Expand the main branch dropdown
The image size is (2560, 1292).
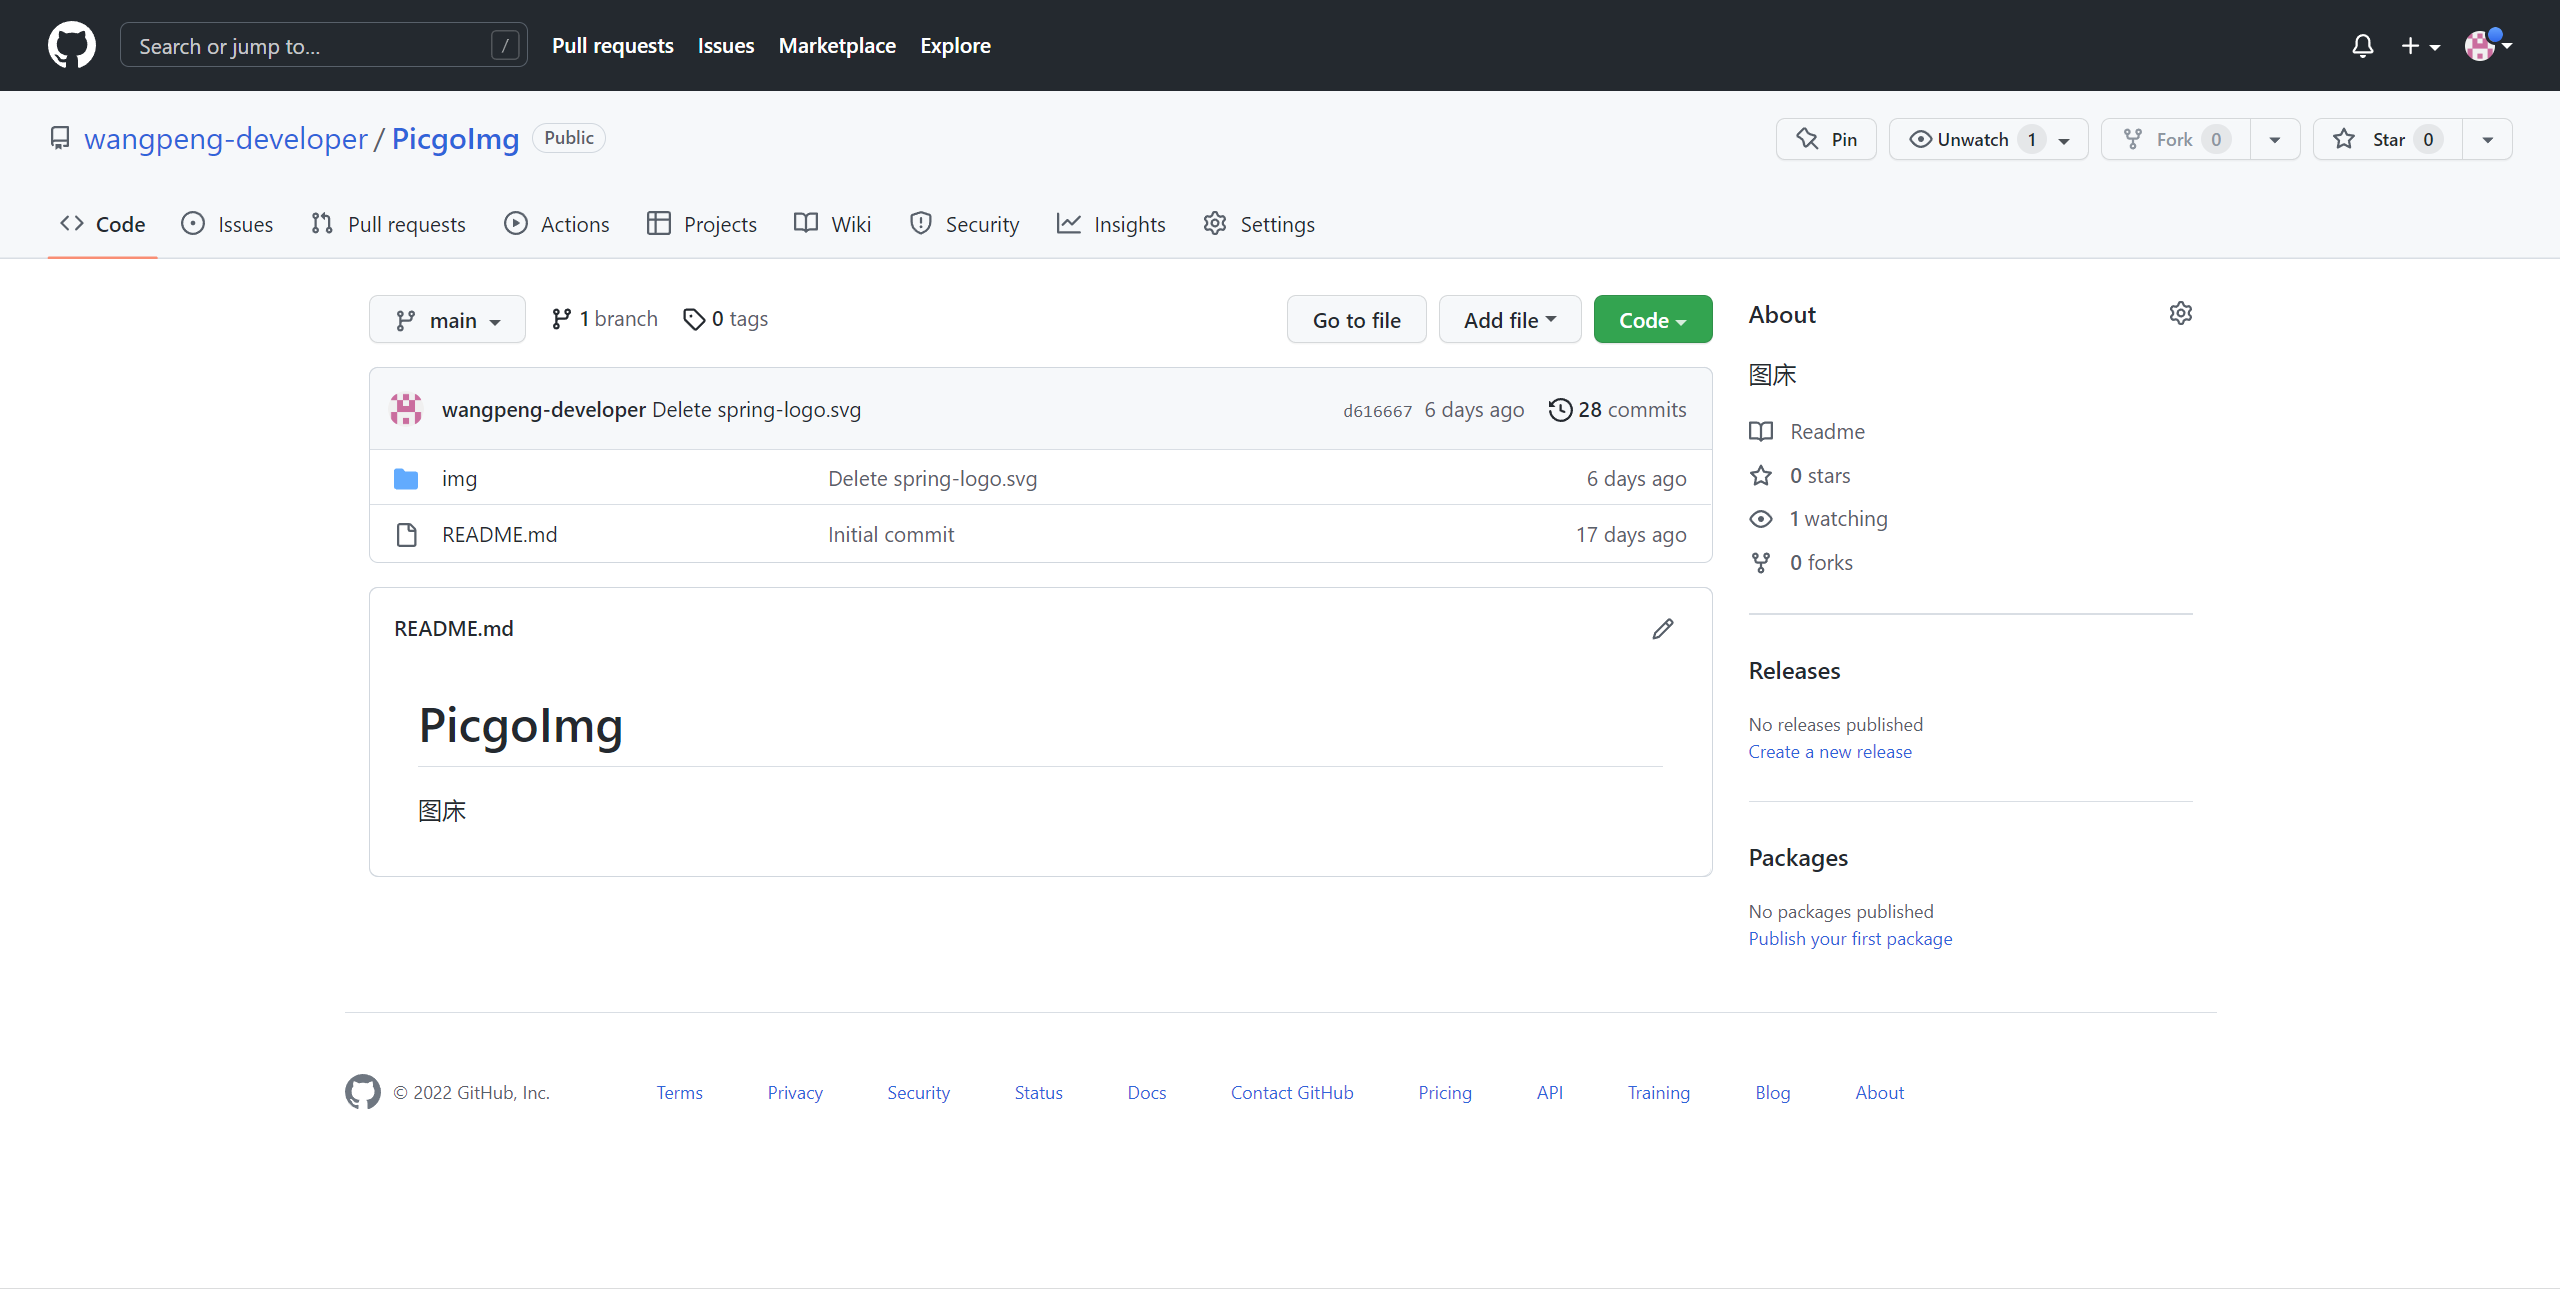pyautogui.click(x=447, y=320)
